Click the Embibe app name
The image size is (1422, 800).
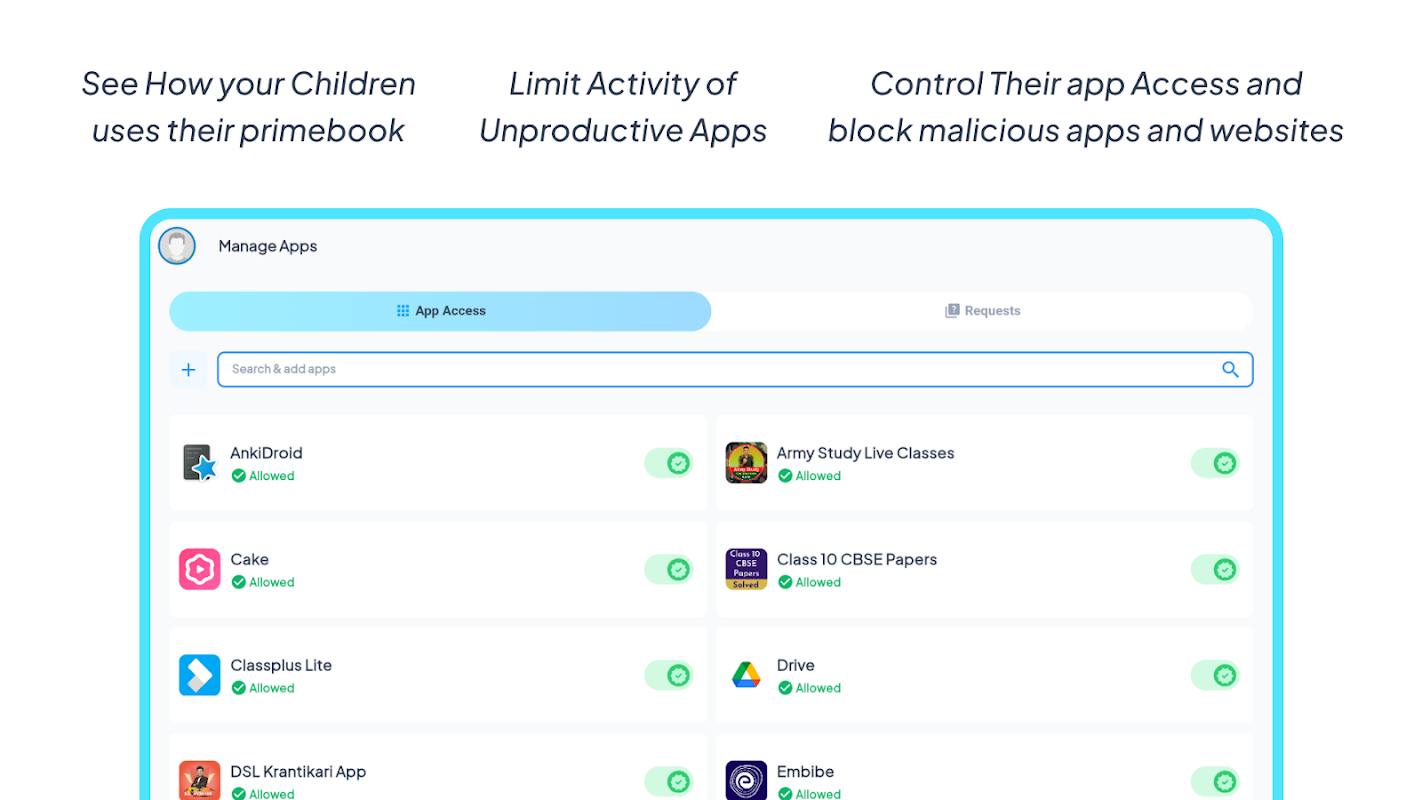tap(805, 771)
